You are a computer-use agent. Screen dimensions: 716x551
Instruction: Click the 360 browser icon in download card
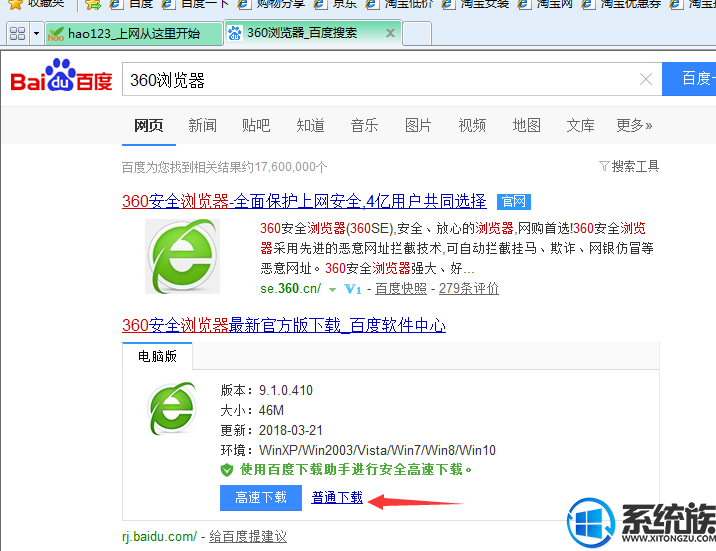pos(172,408)
